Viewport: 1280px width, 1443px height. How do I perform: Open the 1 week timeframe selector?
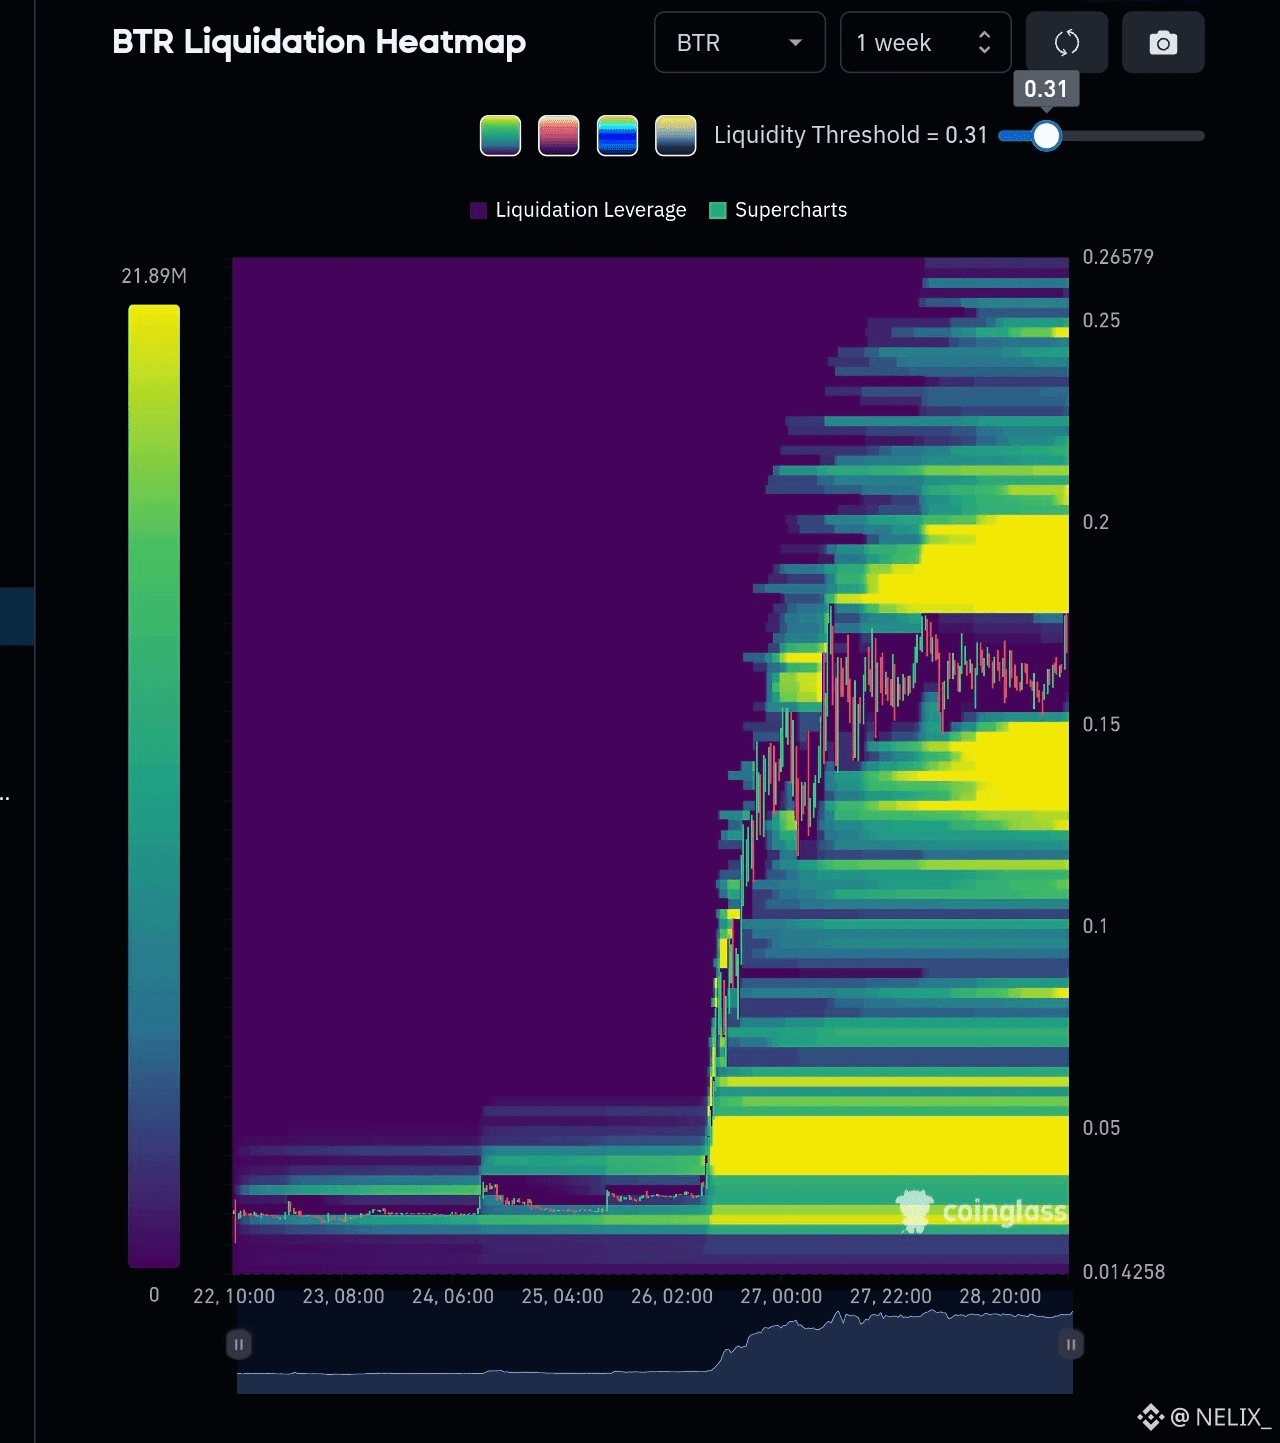926,42
